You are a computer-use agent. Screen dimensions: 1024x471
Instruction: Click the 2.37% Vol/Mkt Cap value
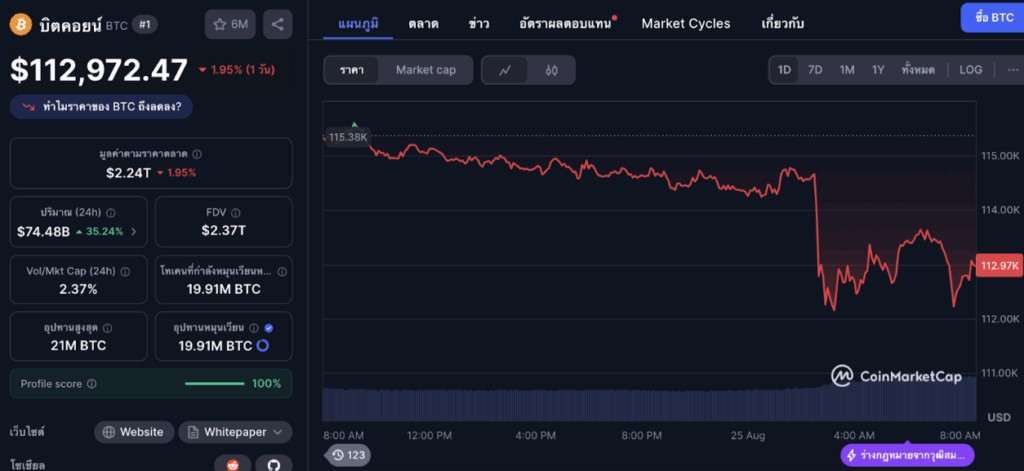point(78,289)
